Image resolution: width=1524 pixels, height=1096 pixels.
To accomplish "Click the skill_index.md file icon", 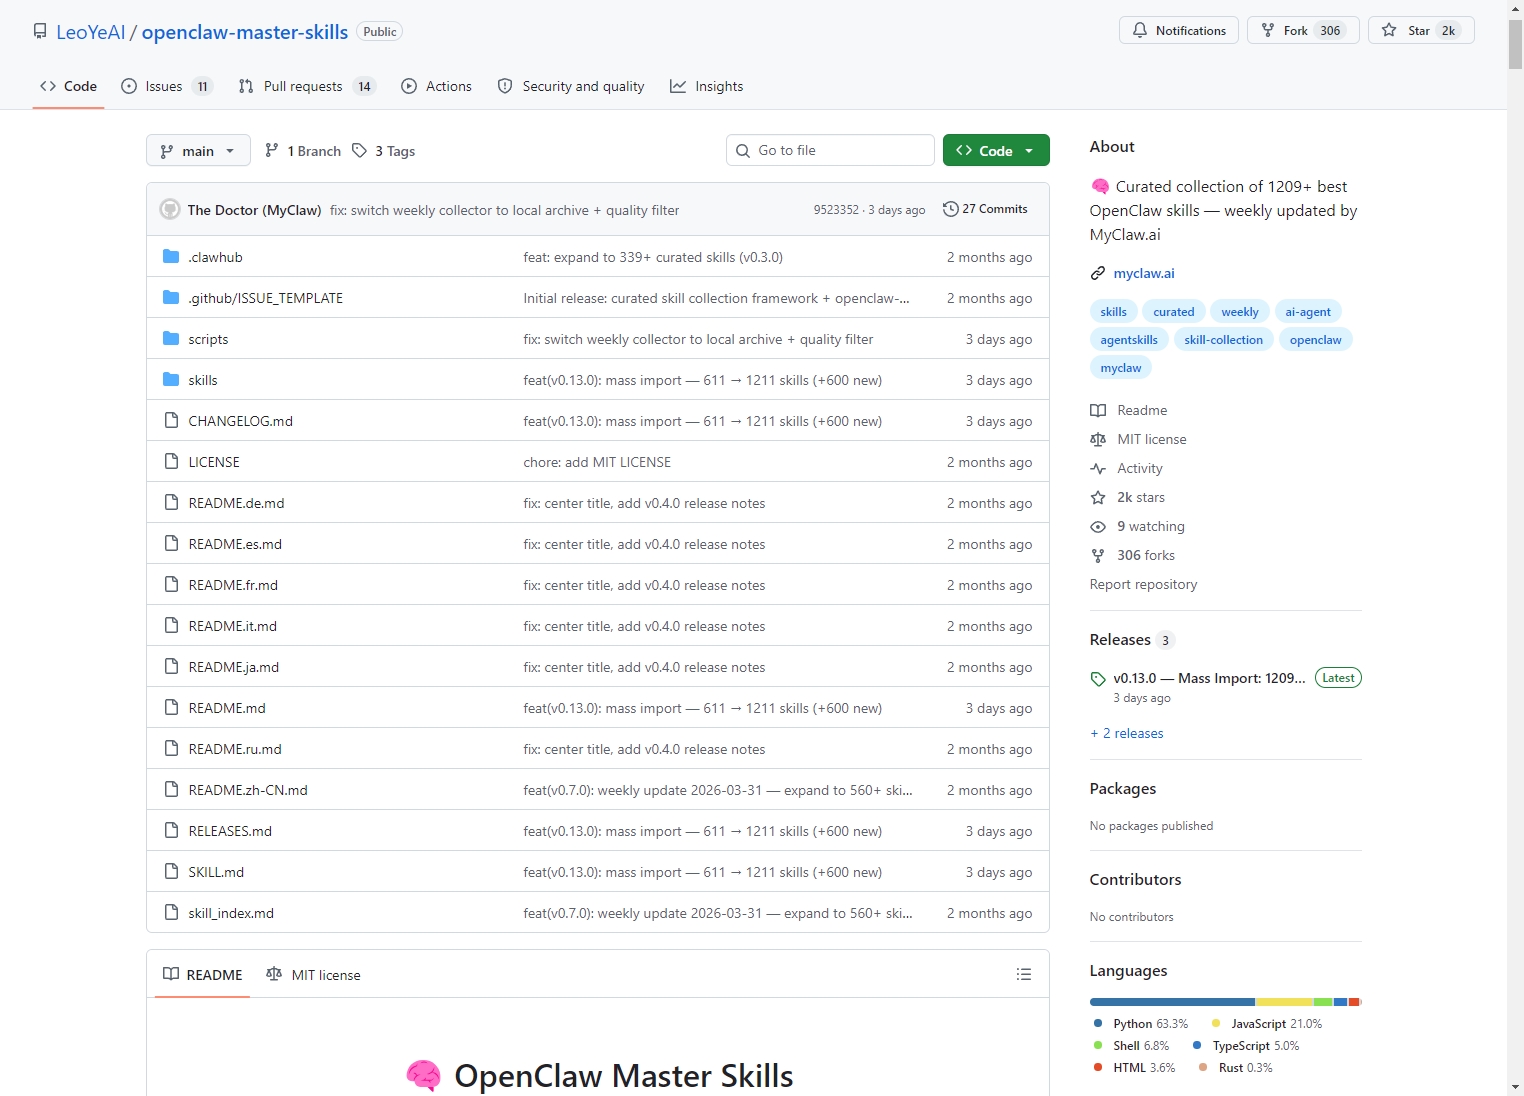I will [171, 913].
